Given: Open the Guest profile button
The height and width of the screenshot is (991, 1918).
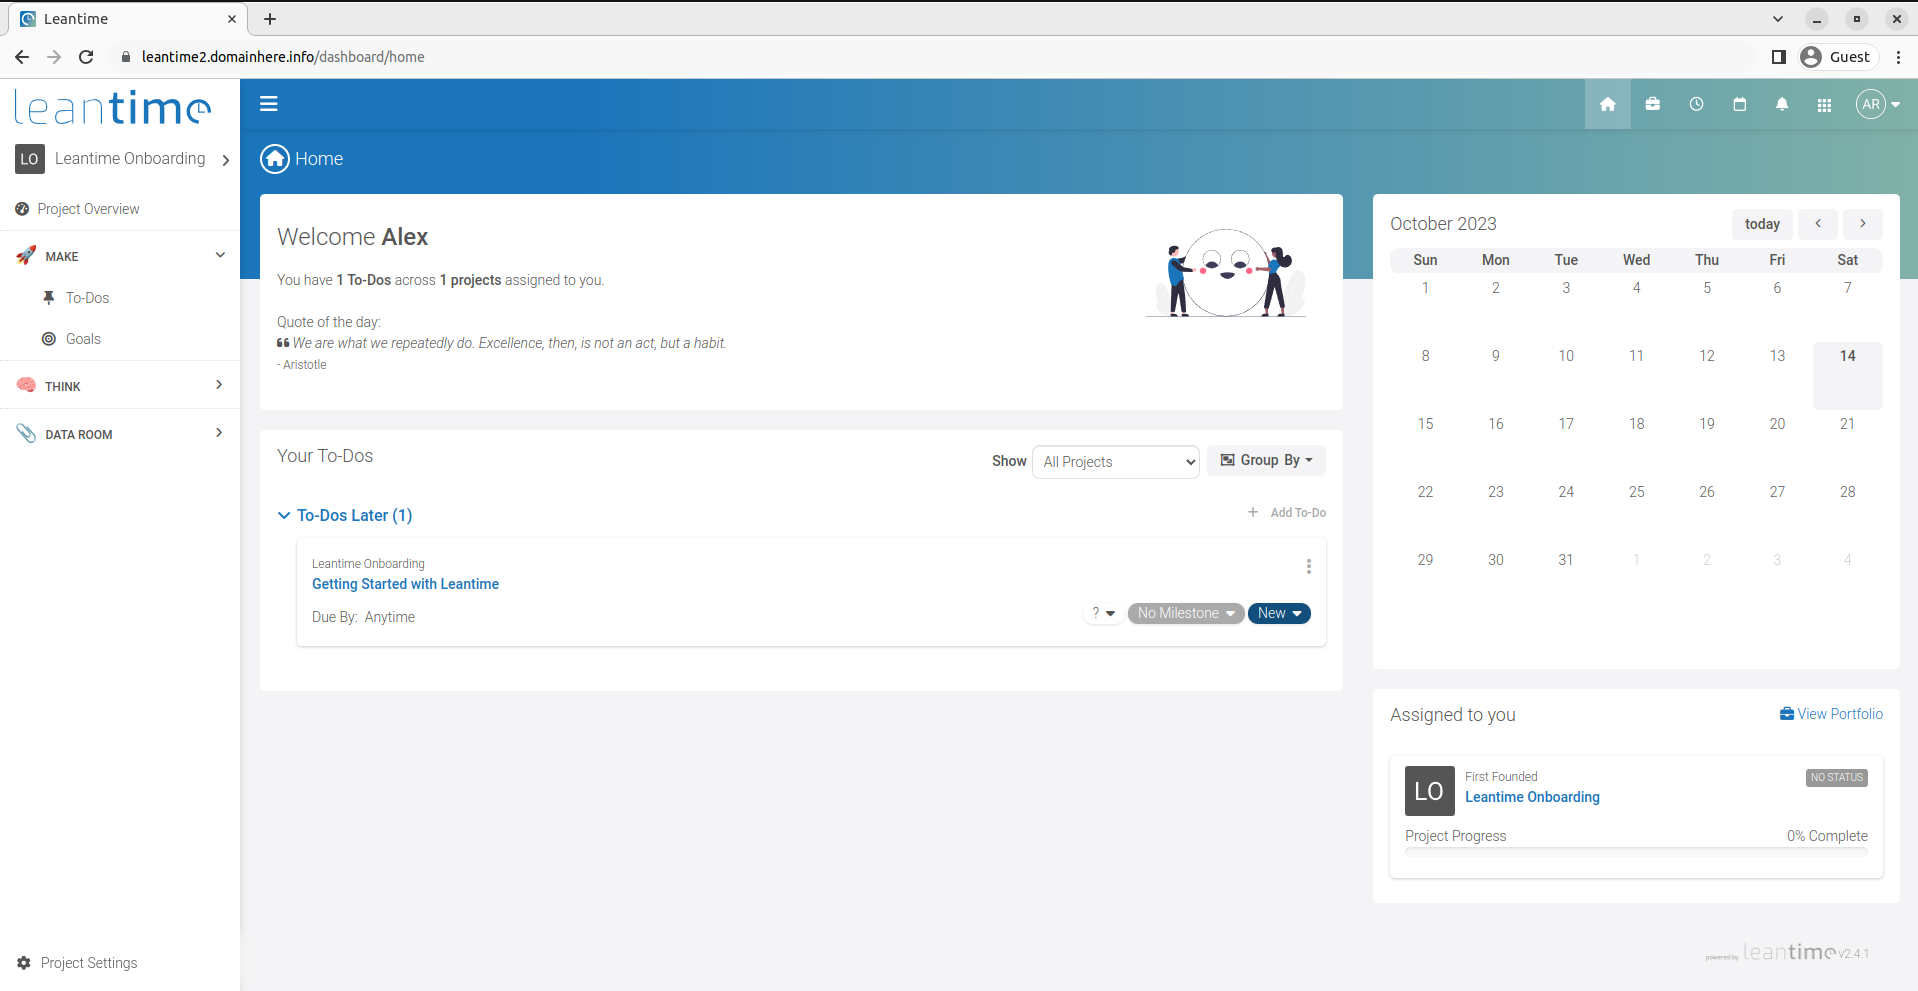Looking at the screenshot, I should tap(1837, 57).
